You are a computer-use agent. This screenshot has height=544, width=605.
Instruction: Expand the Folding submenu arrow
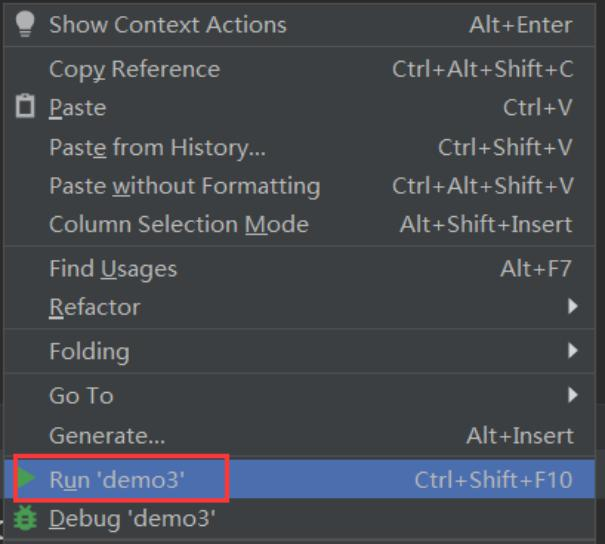(573, 351)
